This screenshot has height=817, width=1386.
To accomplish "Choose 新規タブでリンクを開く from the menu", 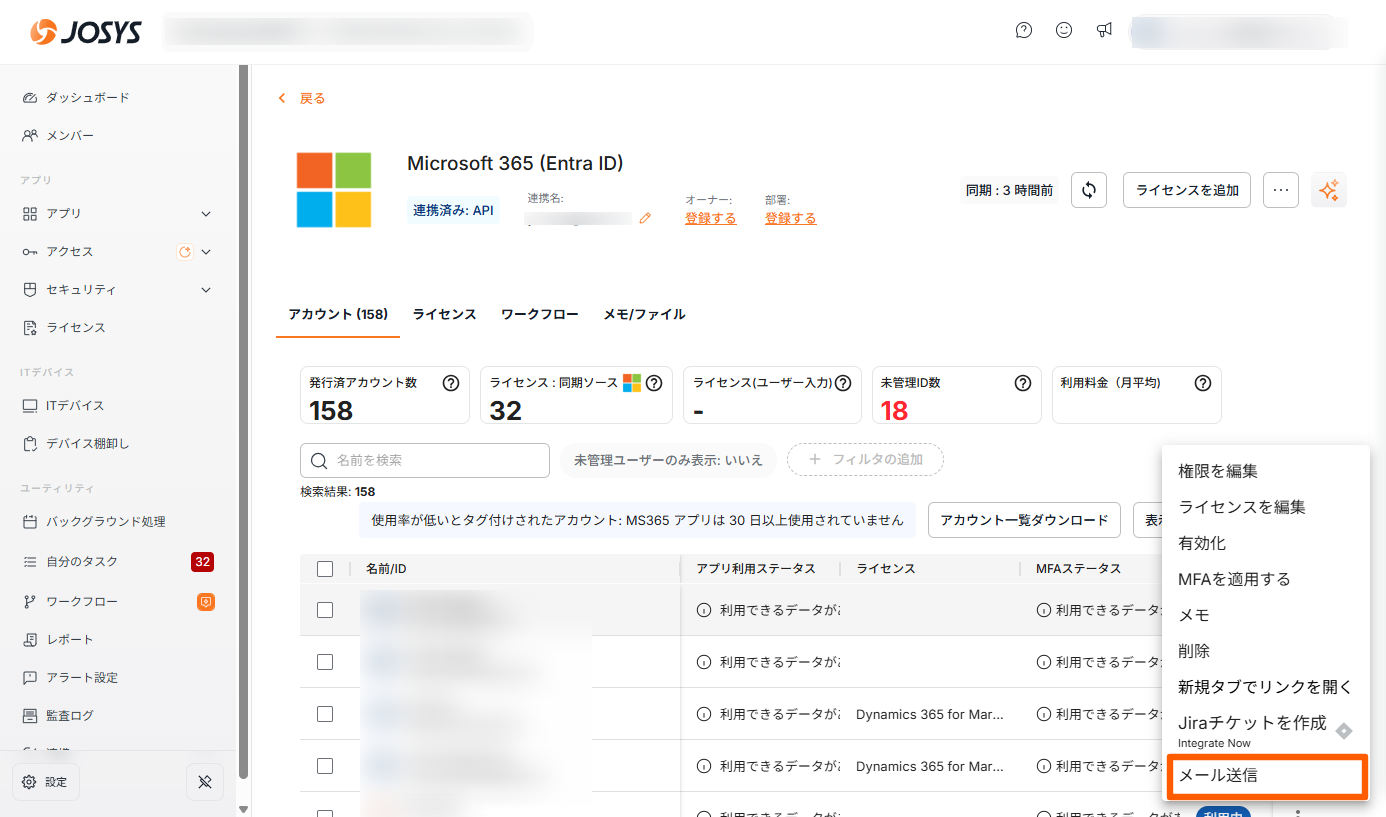I will pyautogui.click(x=1266, y=687).
